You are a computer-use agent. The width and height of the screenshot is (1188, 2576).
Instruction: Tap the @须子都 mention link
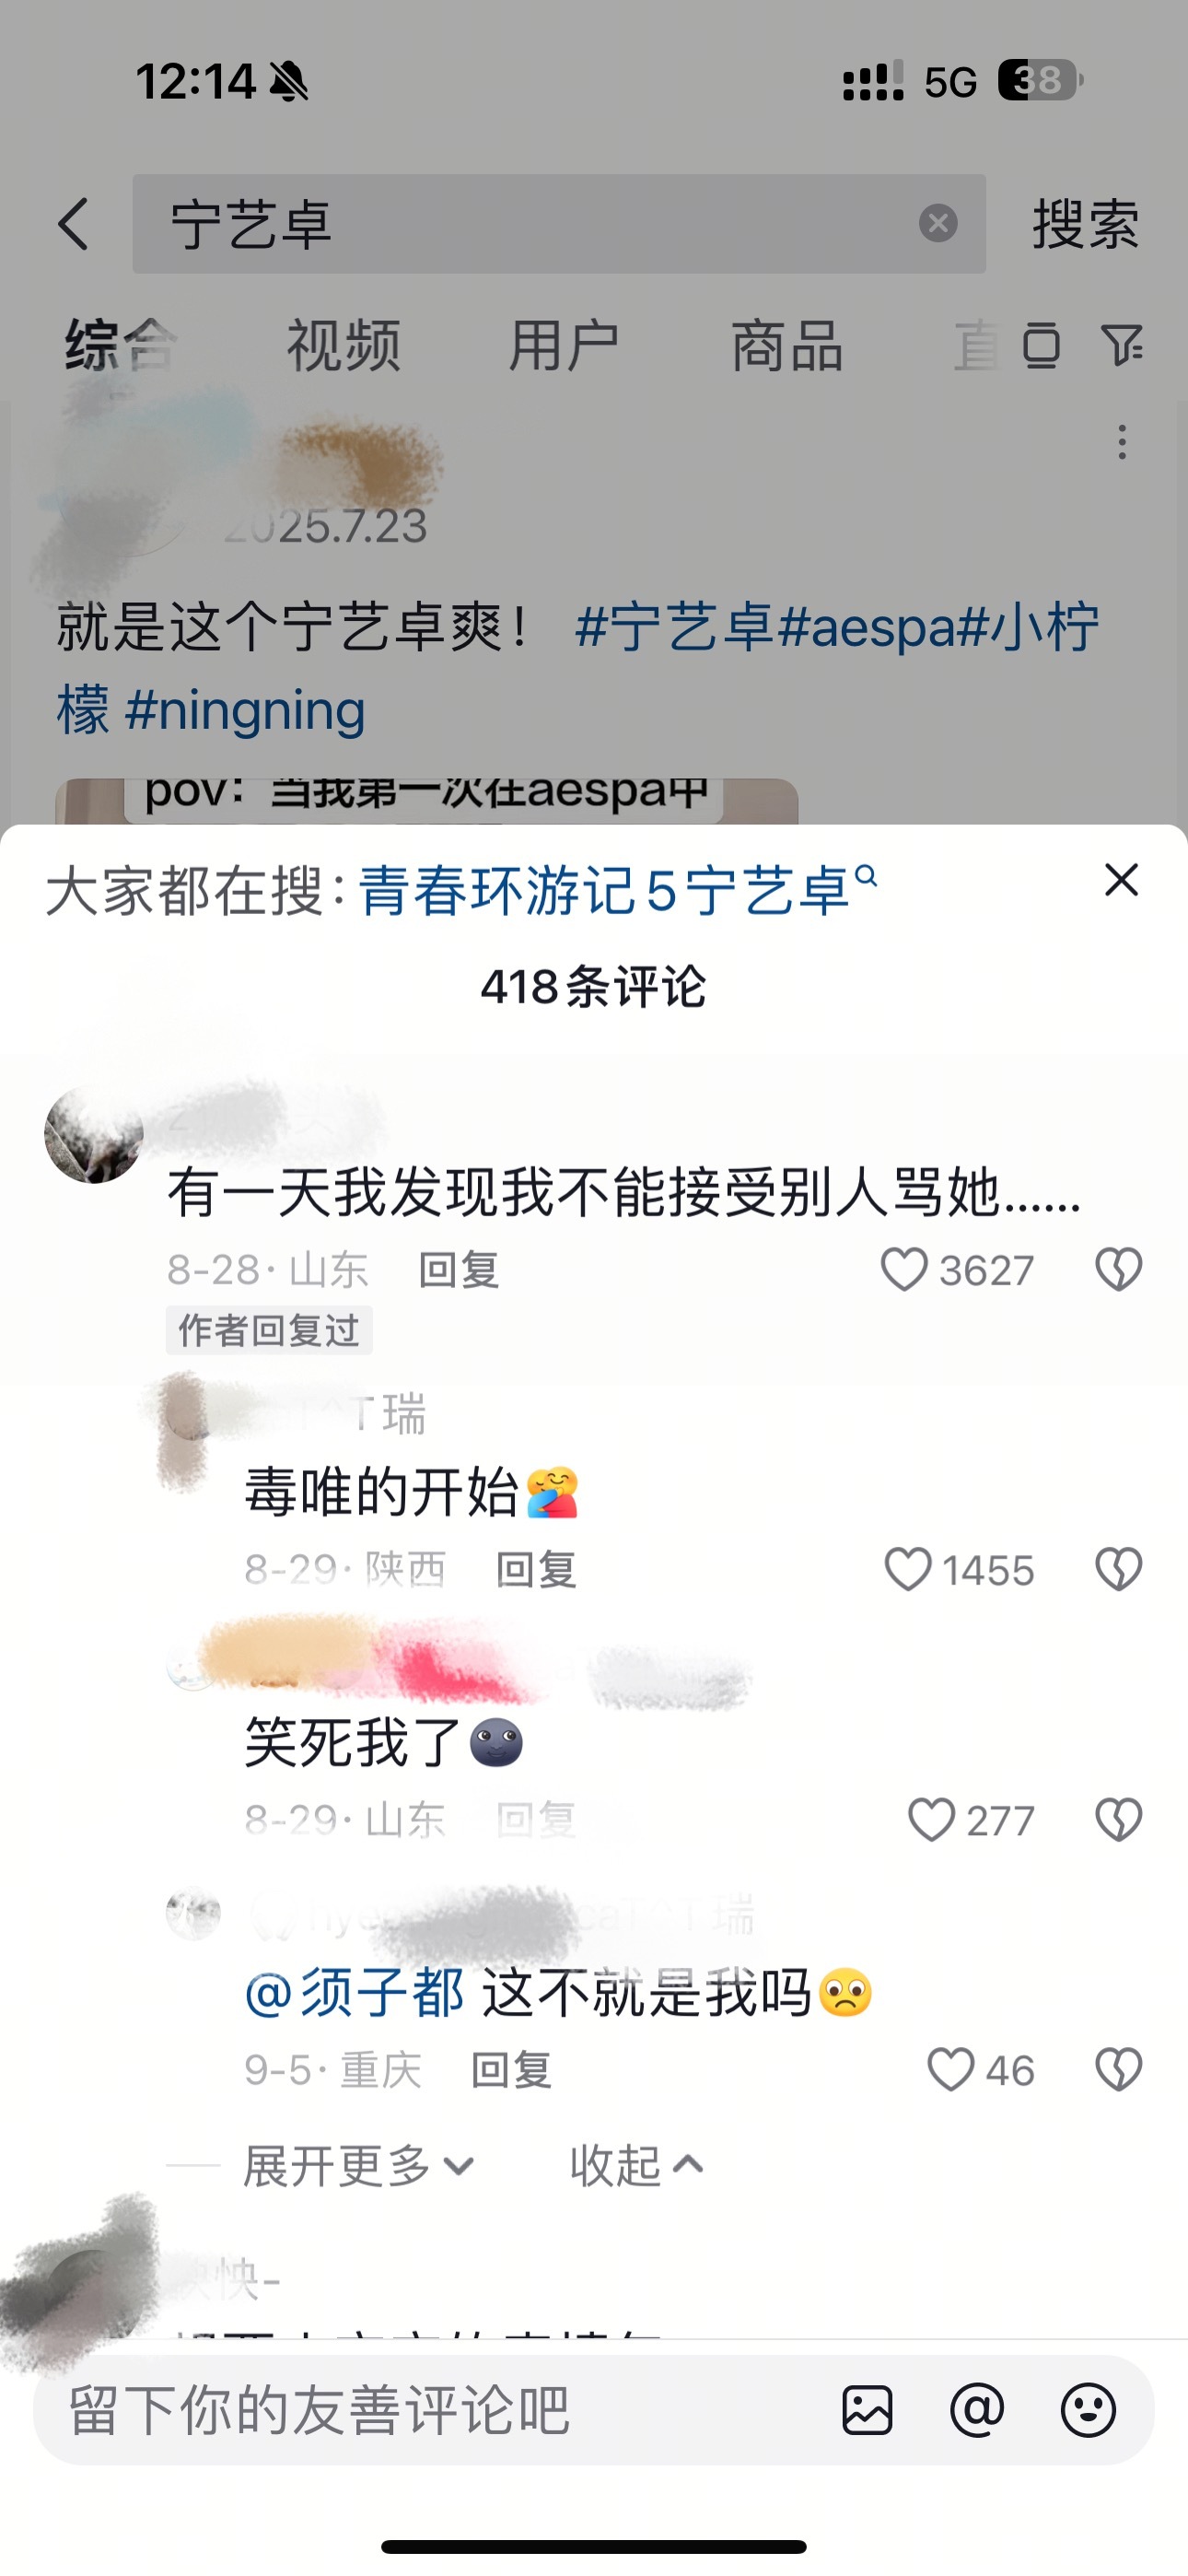pos(354,1992)
